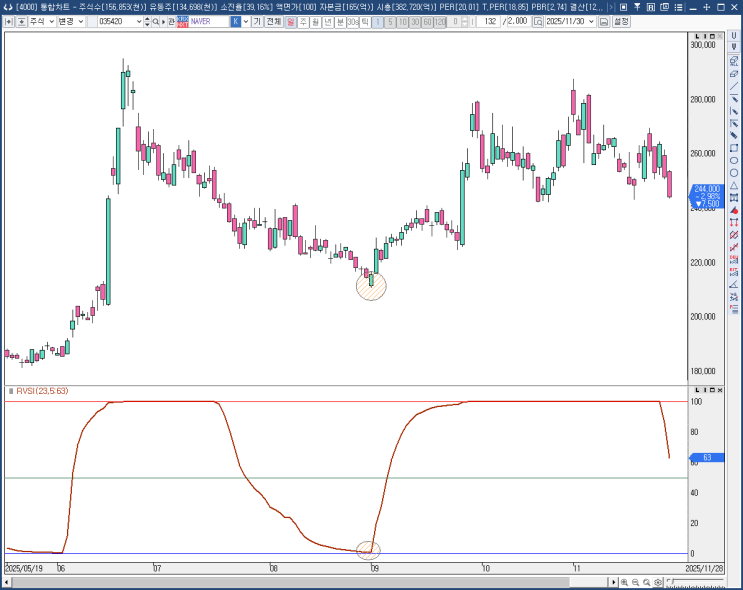This screenshot has width=743, height=590.
Task: Click the 5 interval button
Action: (390, 22)
